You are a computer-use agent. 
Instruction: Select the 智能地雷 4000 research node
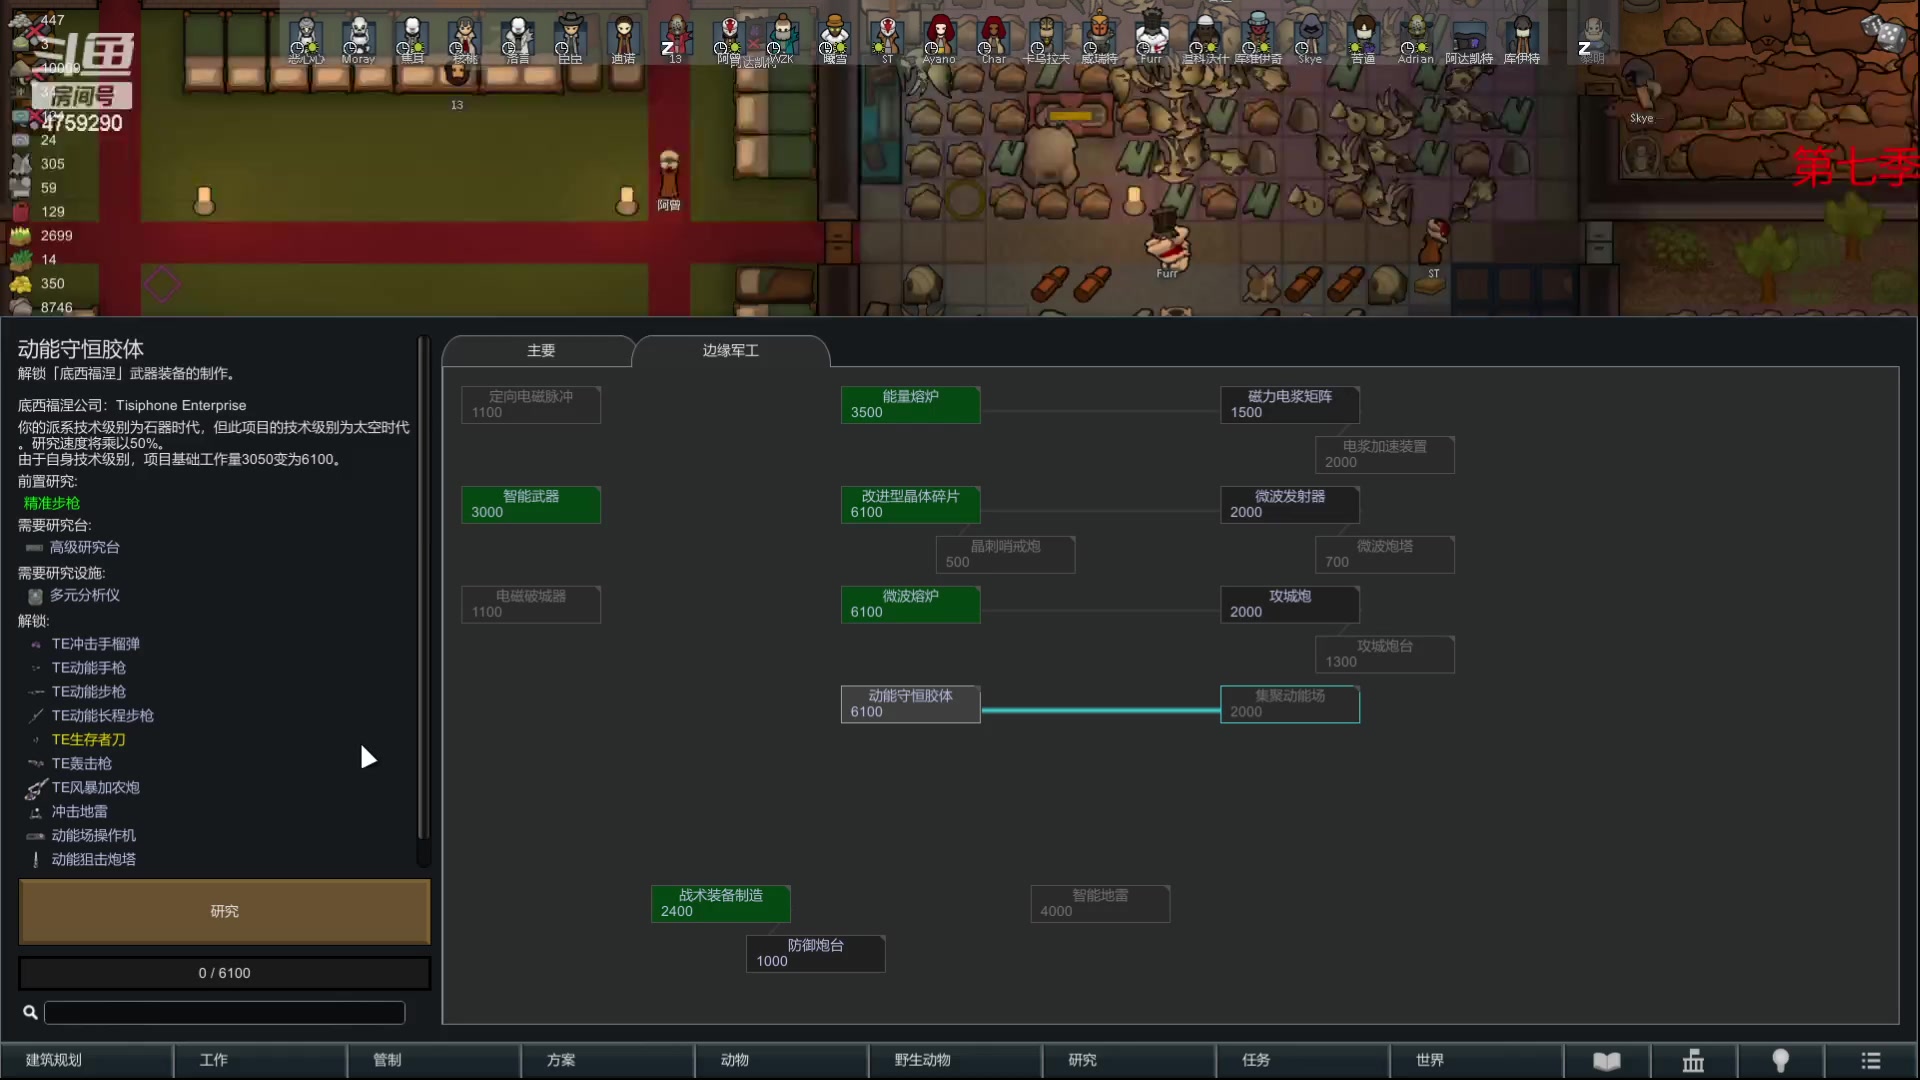[x=1100, y=904]
